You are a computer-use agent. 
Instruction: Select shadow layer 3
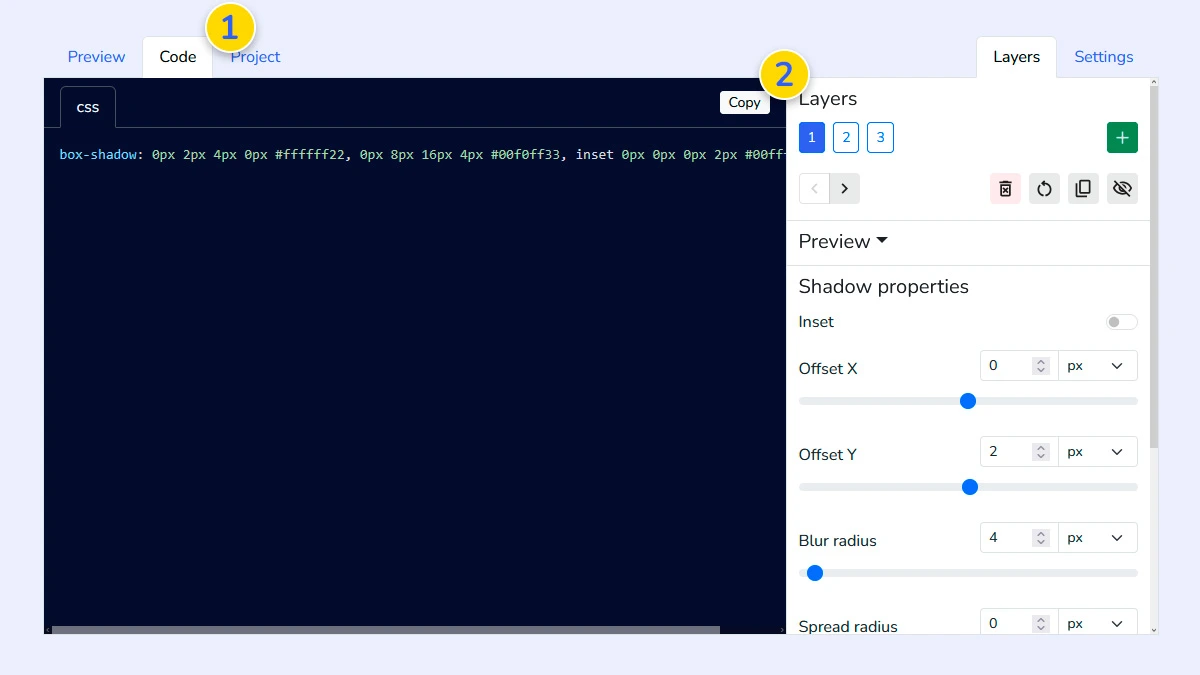[x=880, y=137]
